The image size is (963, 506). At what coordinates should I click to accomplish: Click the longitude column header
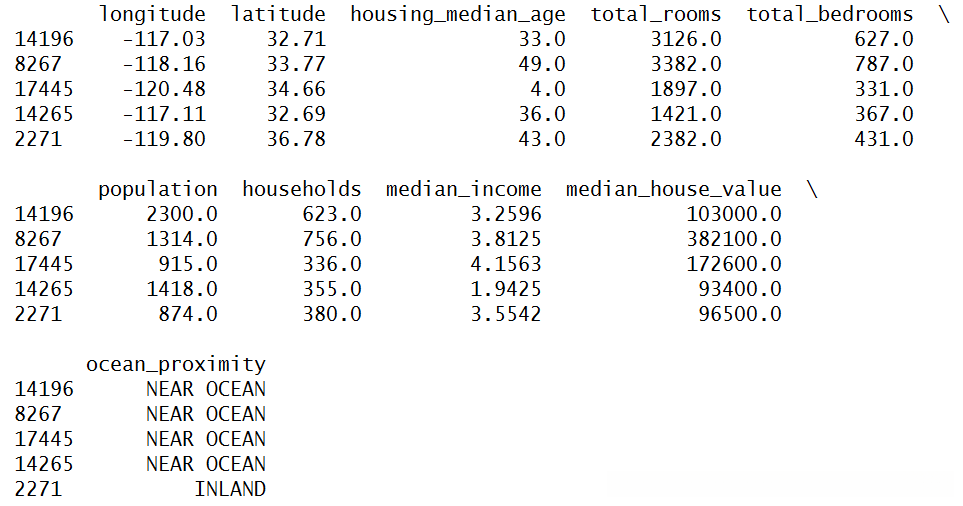tap(152, 14)
